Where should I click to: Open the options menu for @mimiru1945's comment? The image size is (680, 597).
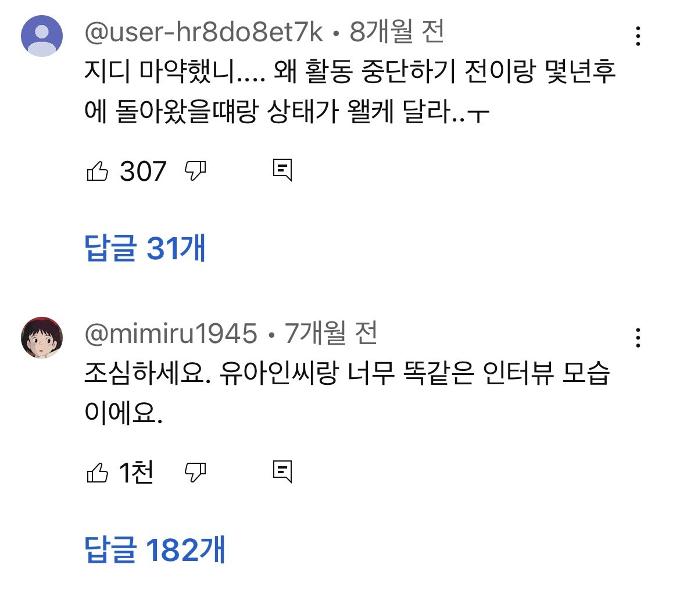[x=638, y=339]
